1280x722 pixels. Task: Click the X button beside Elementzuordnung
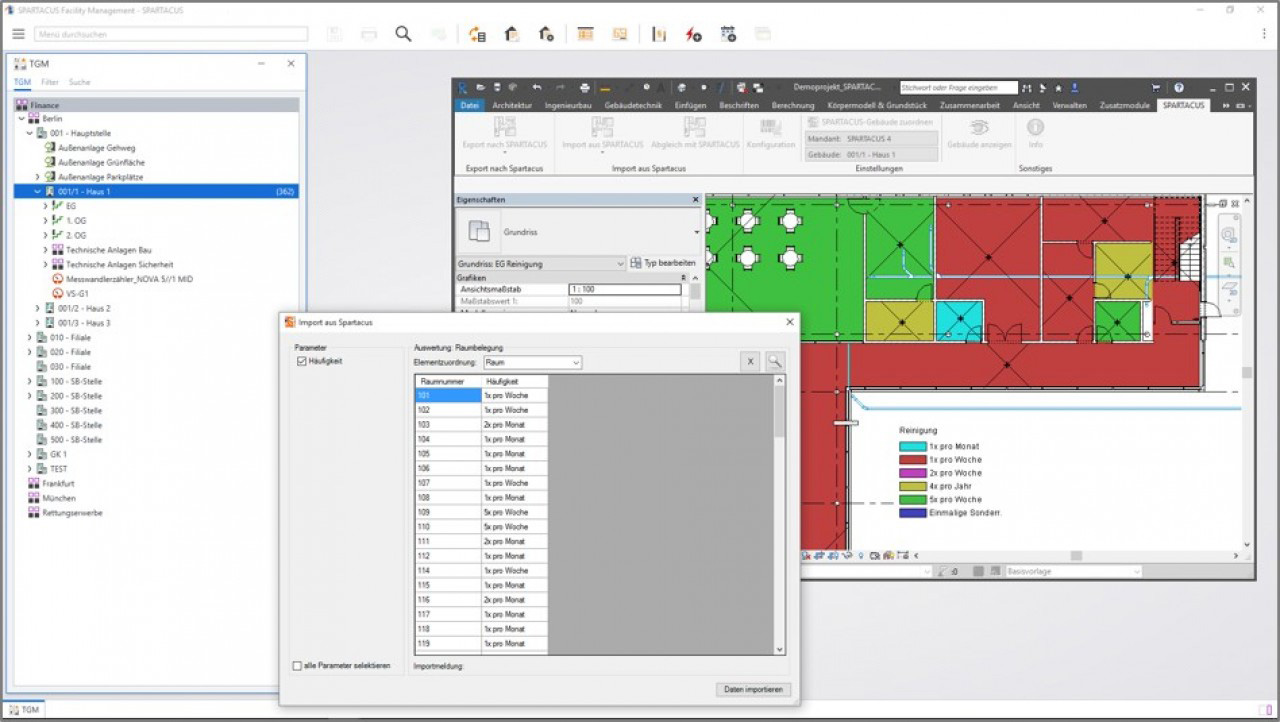pyautogui.click(x=750, y=362)
